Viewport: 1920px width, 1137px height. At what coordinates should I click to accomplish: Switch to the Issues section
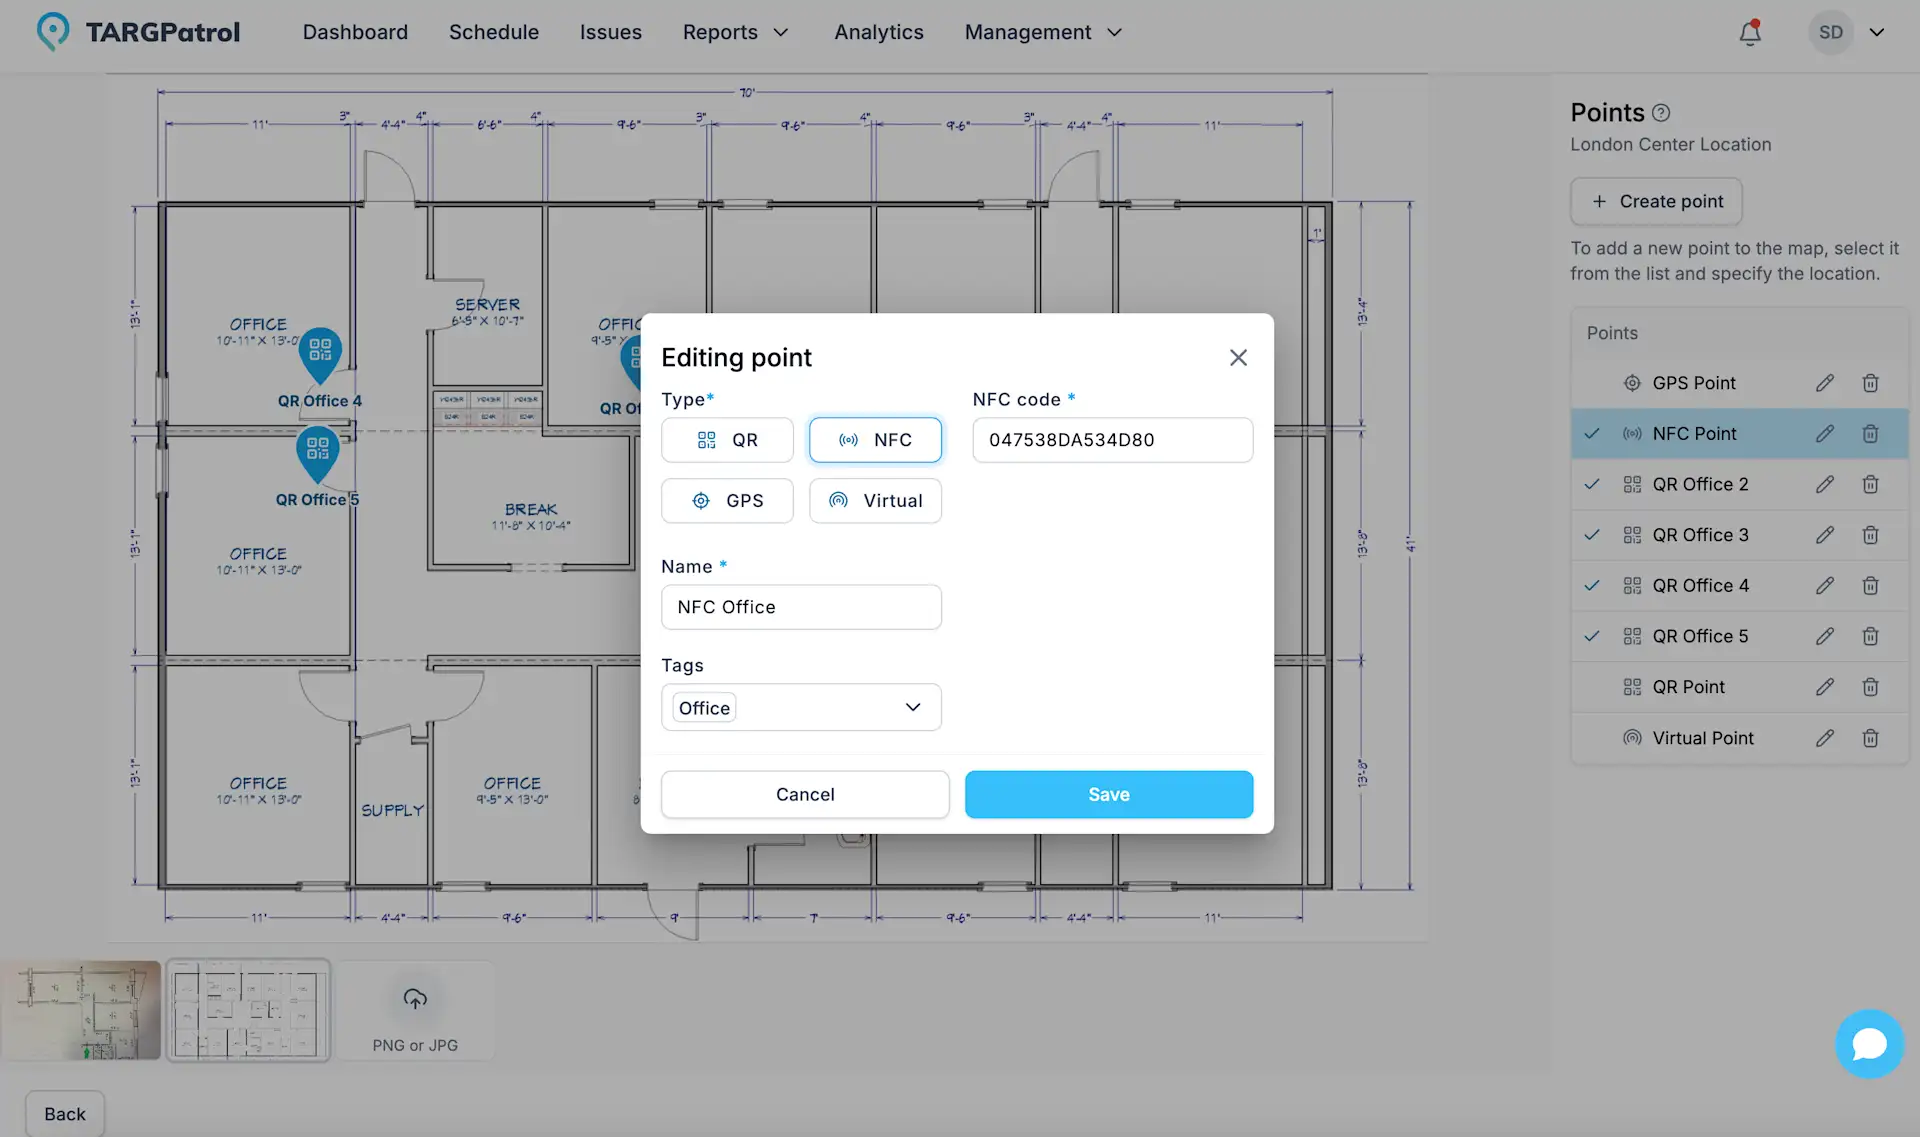point(610,32)
